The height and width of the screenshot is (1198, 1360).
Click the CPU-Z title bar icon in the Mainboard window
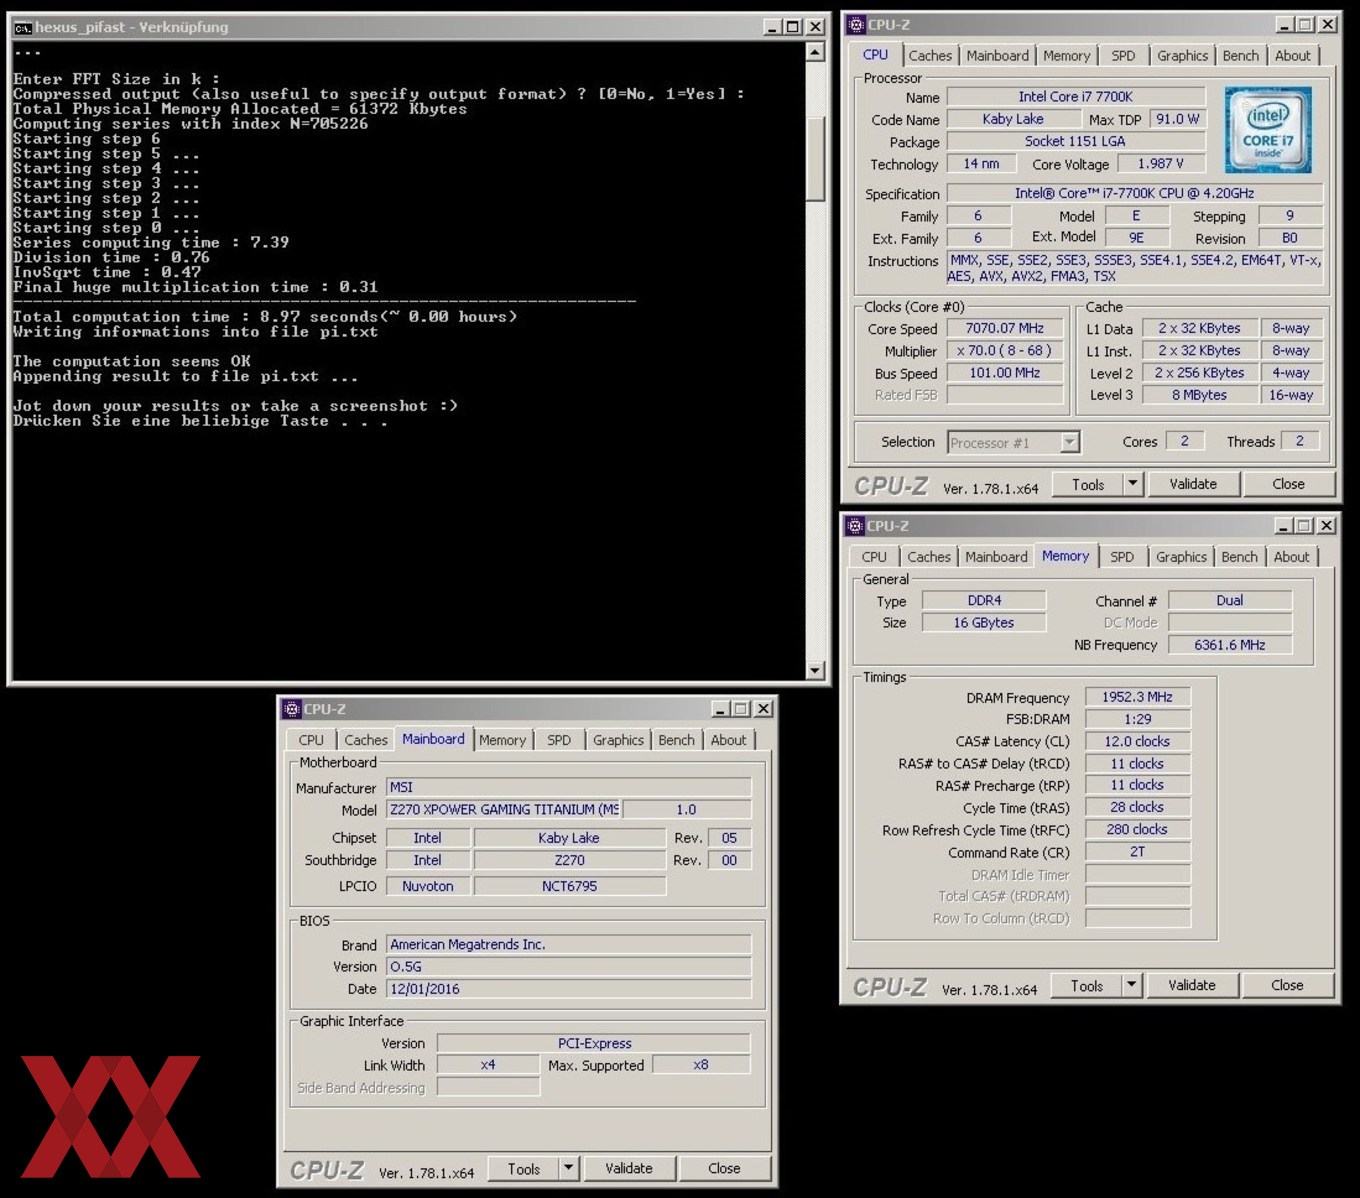pyautogui.click(x=292, y=708)
